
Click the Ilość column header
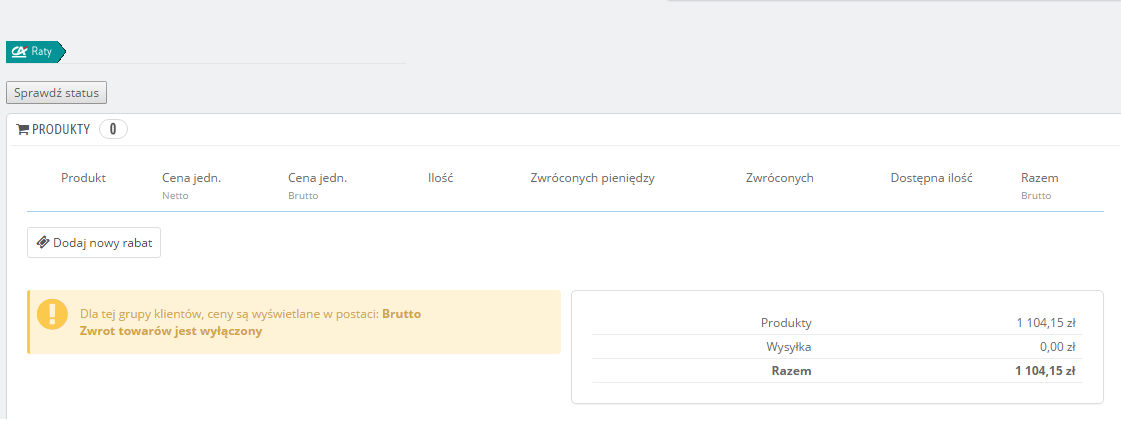[440, 178]
